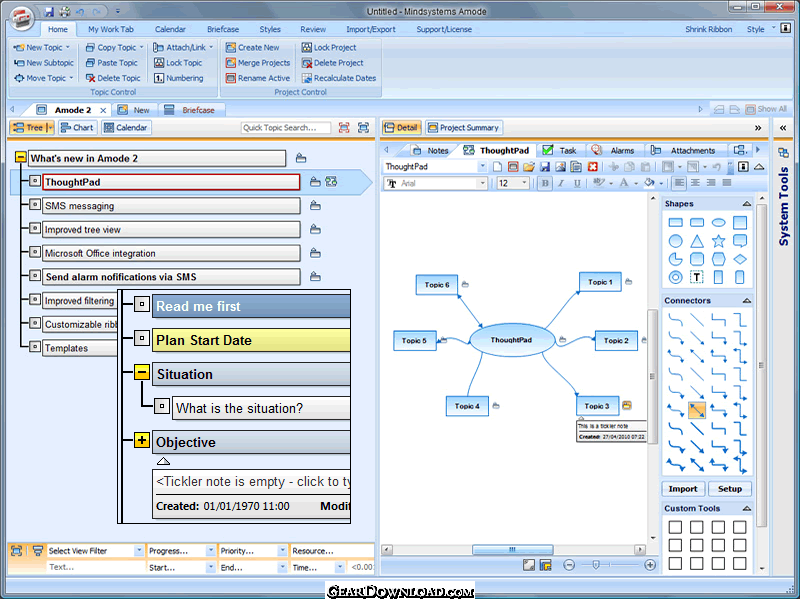This screenshot has width=800, height=600.
Task: Toggle the Project Summary pane button
Action: tap(463, 128)
